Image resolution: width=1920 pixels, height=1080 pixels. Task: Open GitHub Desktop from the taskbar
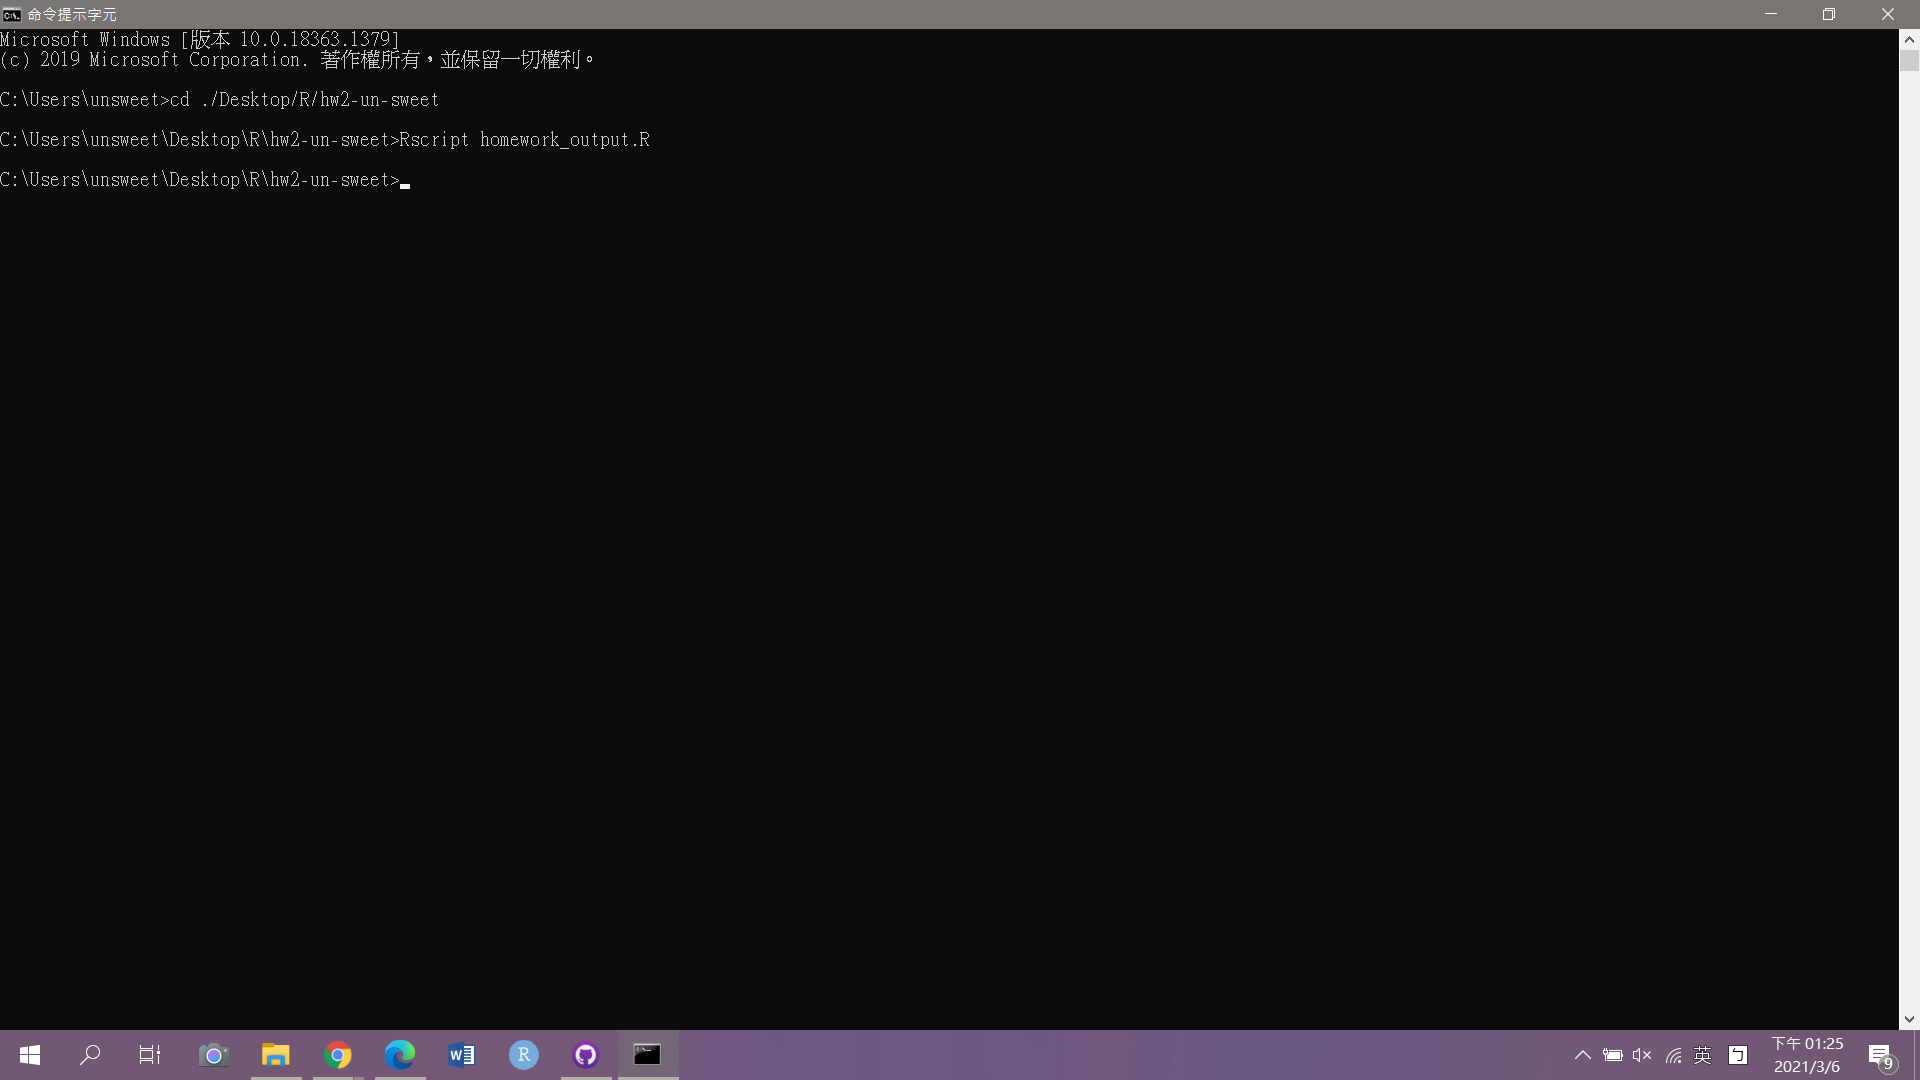[x=585, y=1055]
